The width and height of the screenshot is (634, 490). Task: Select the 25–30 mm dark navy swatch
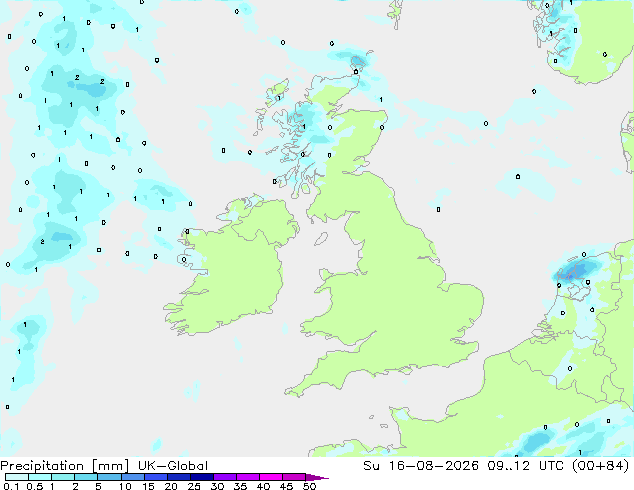pos(202,477)
